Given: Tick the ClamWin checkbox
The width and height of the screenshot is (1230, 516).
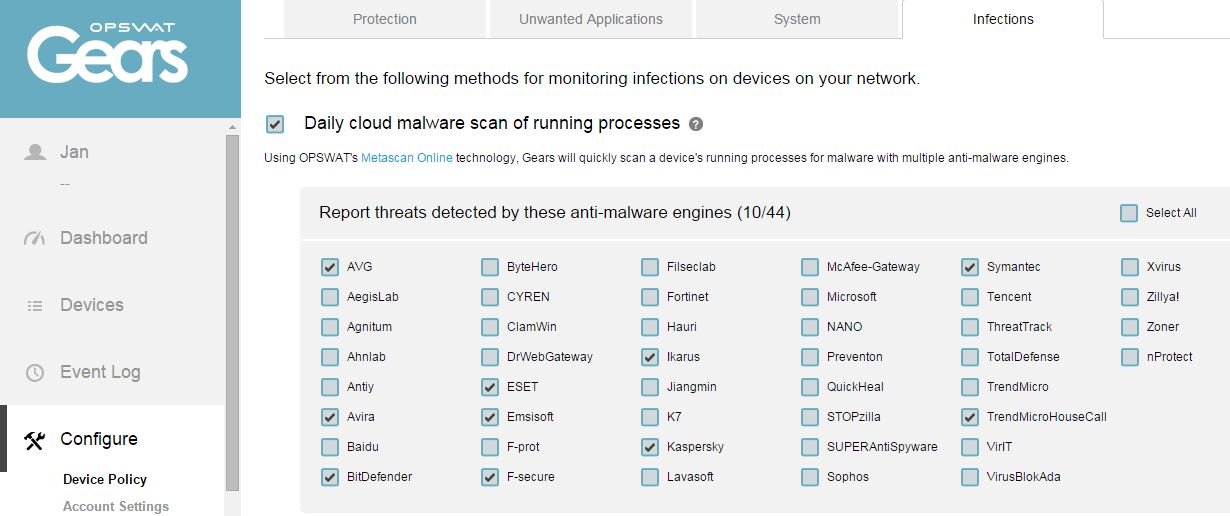Looking at the screenshot, I should pyautogui.click(x=490, y=327).
